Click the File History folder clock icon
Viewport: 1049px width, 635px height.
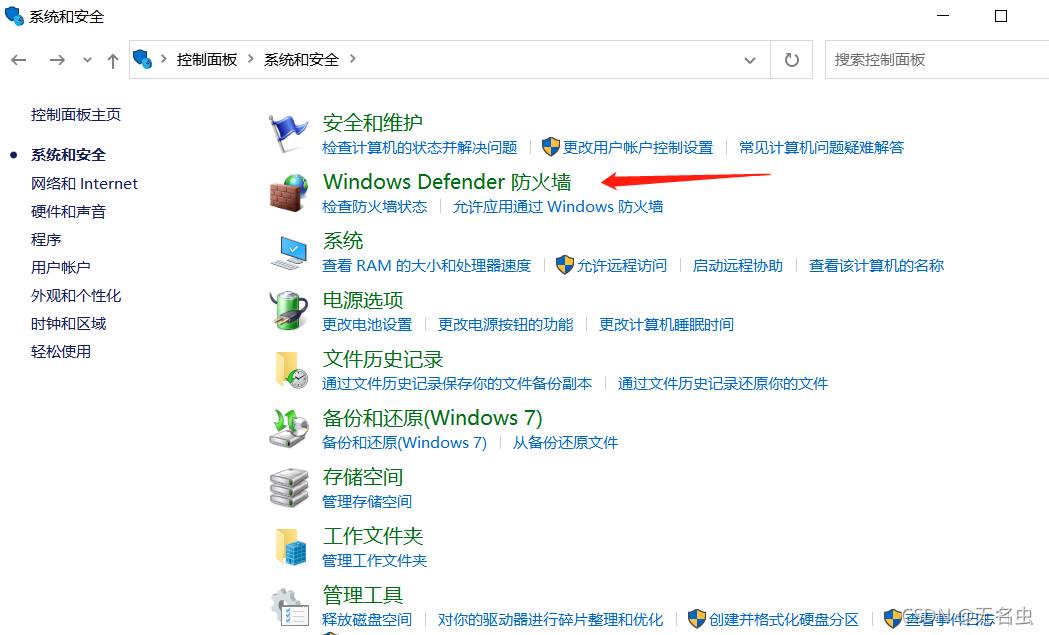tap(291, 369)
